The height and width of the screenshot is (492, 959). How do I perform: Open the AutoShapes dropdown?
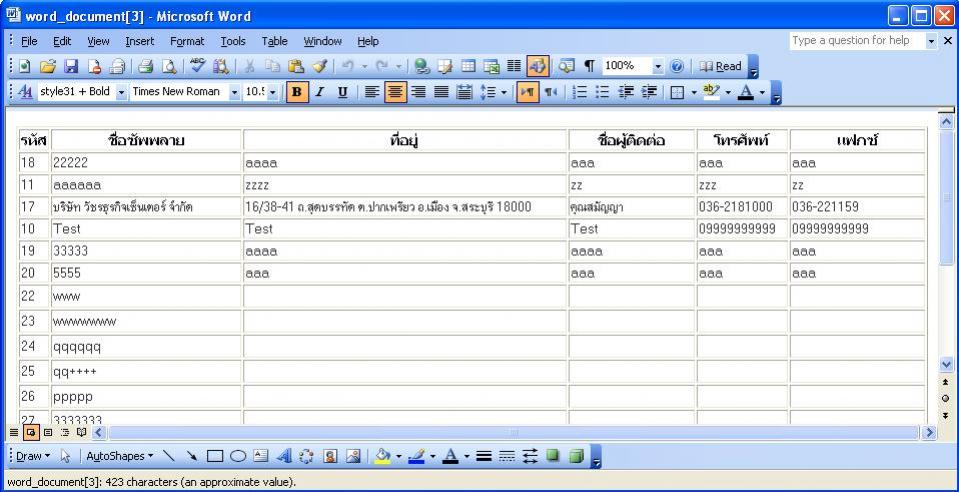click(x=120, y=456)
